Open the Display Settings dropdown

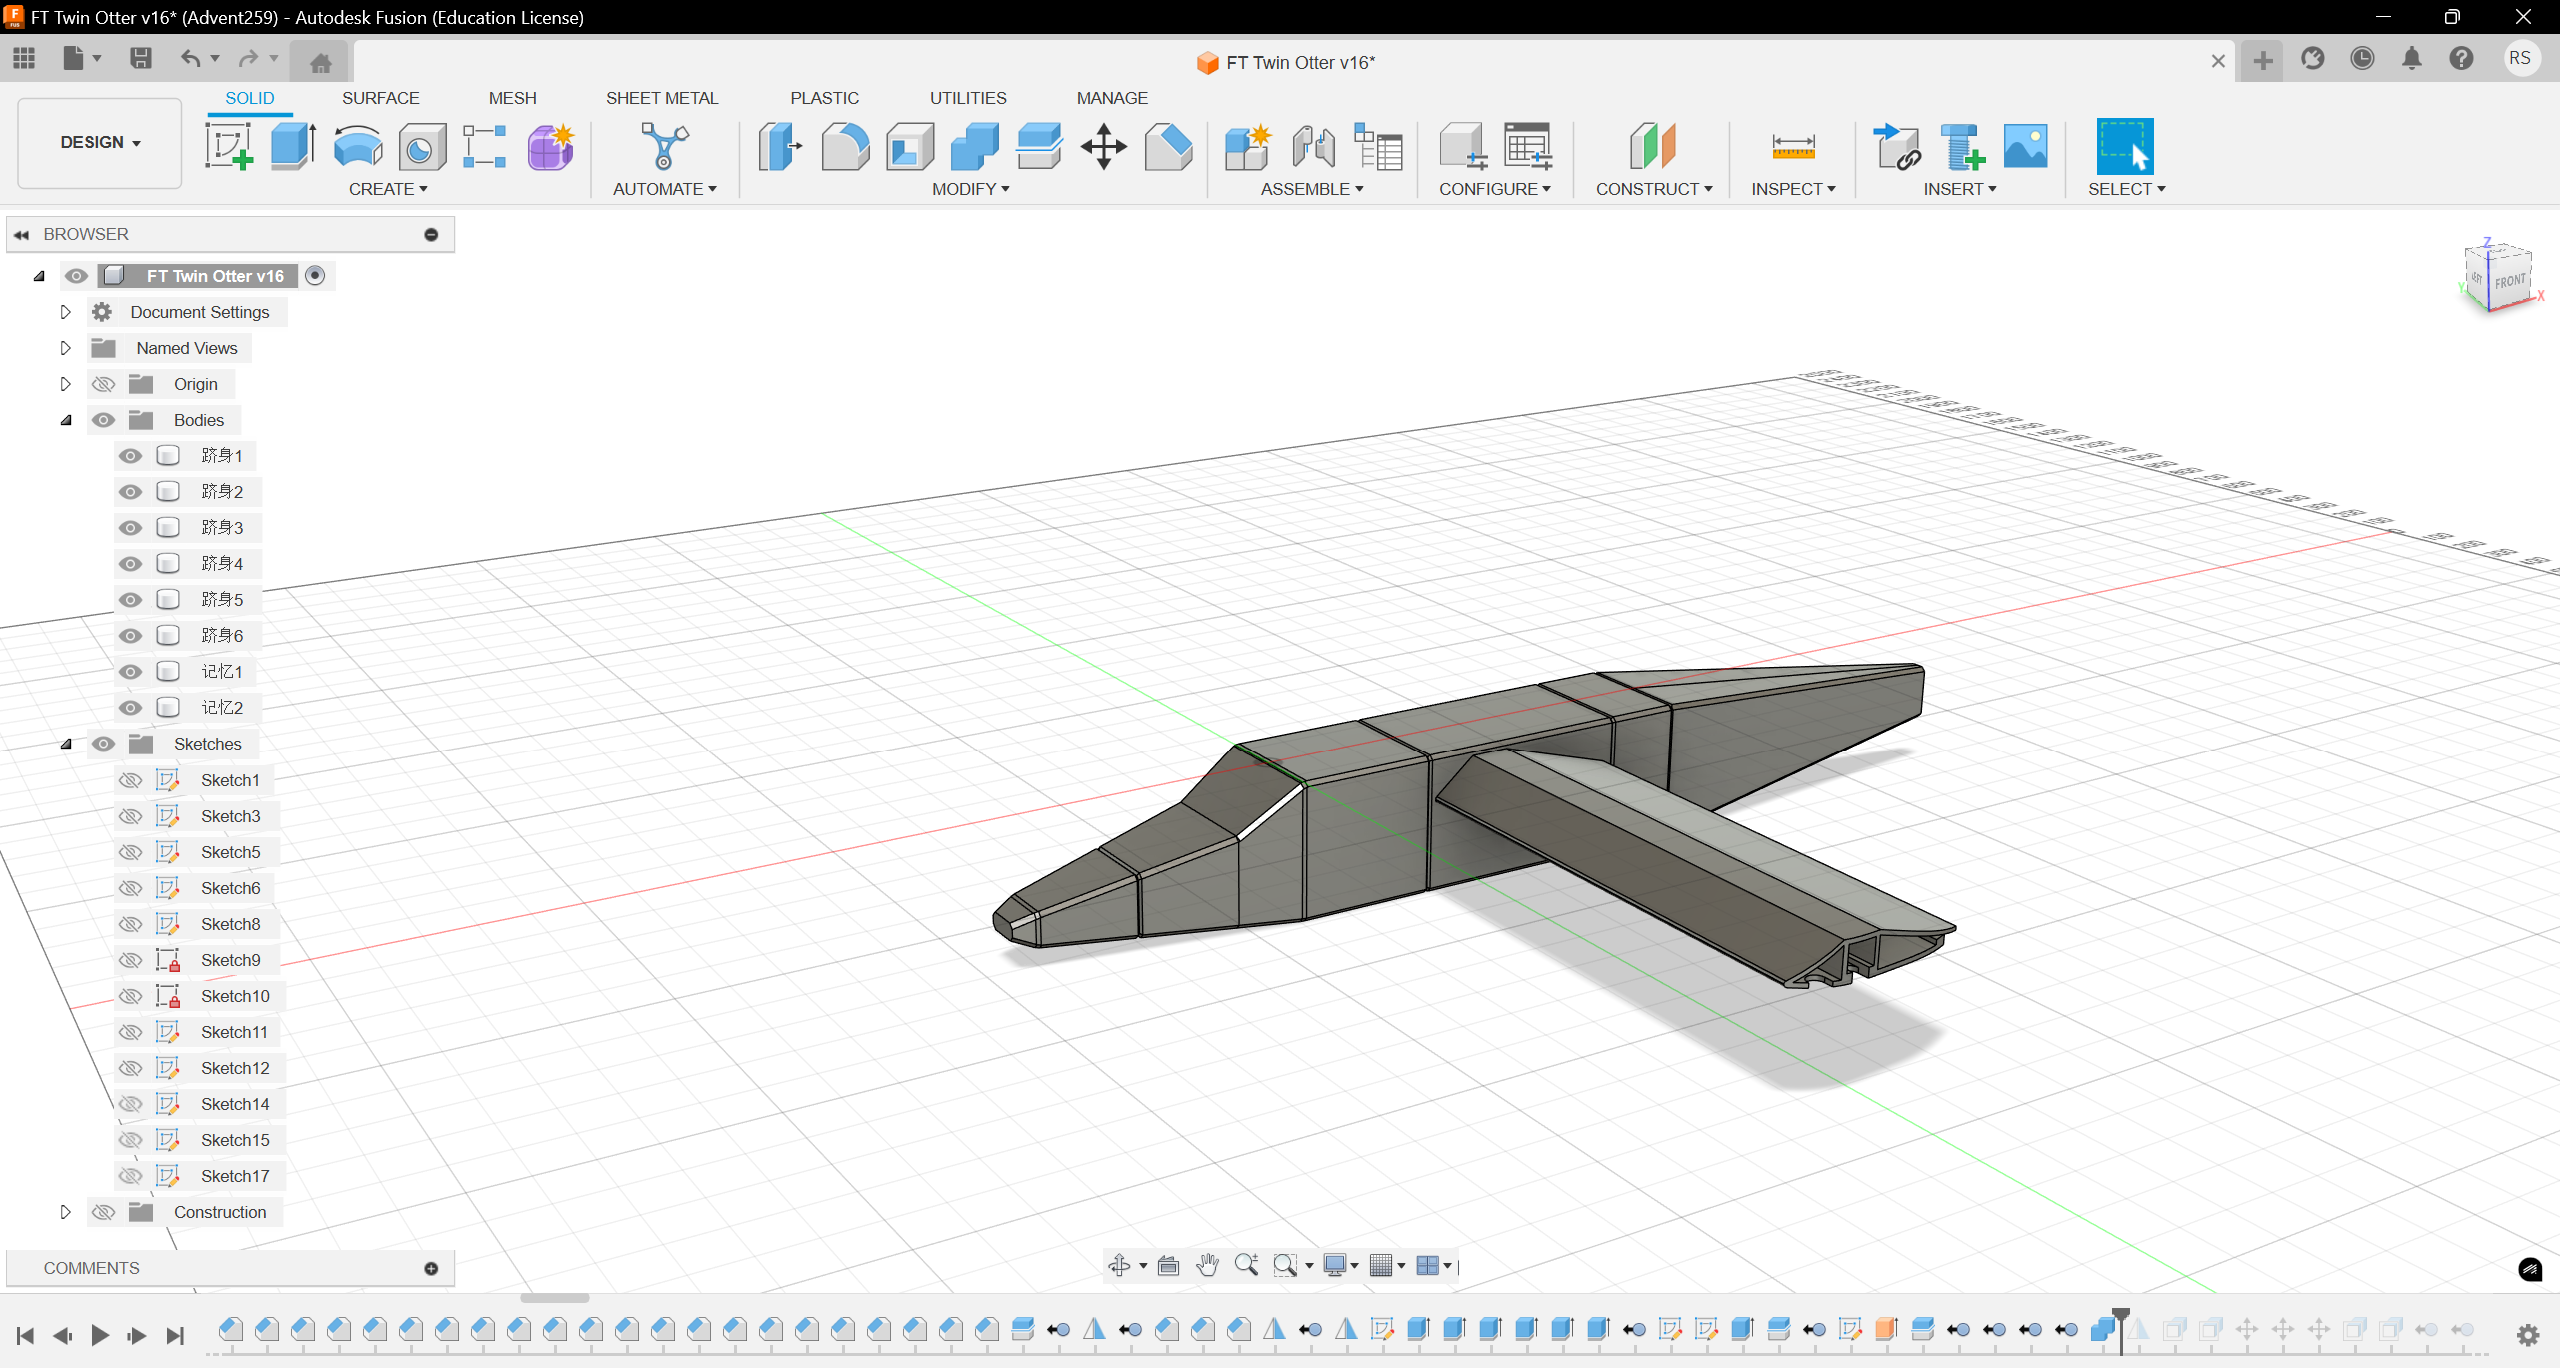pyautogui.click(x=1340, y=1266)
